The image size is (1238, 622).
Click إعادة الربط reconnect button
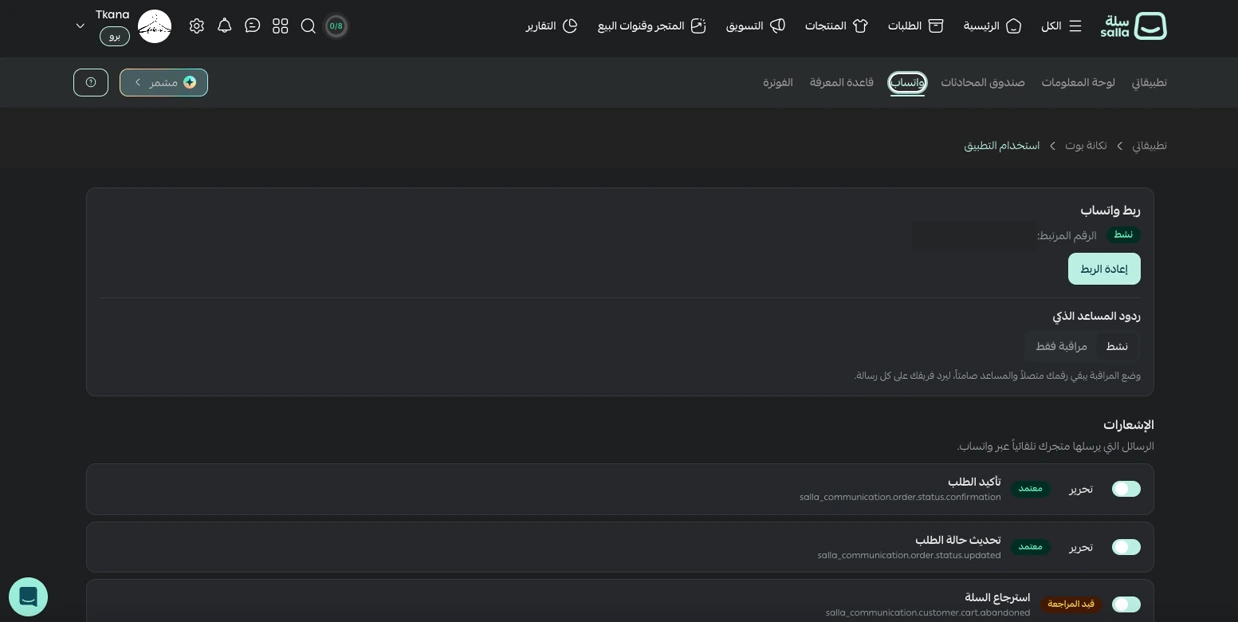1104,269
